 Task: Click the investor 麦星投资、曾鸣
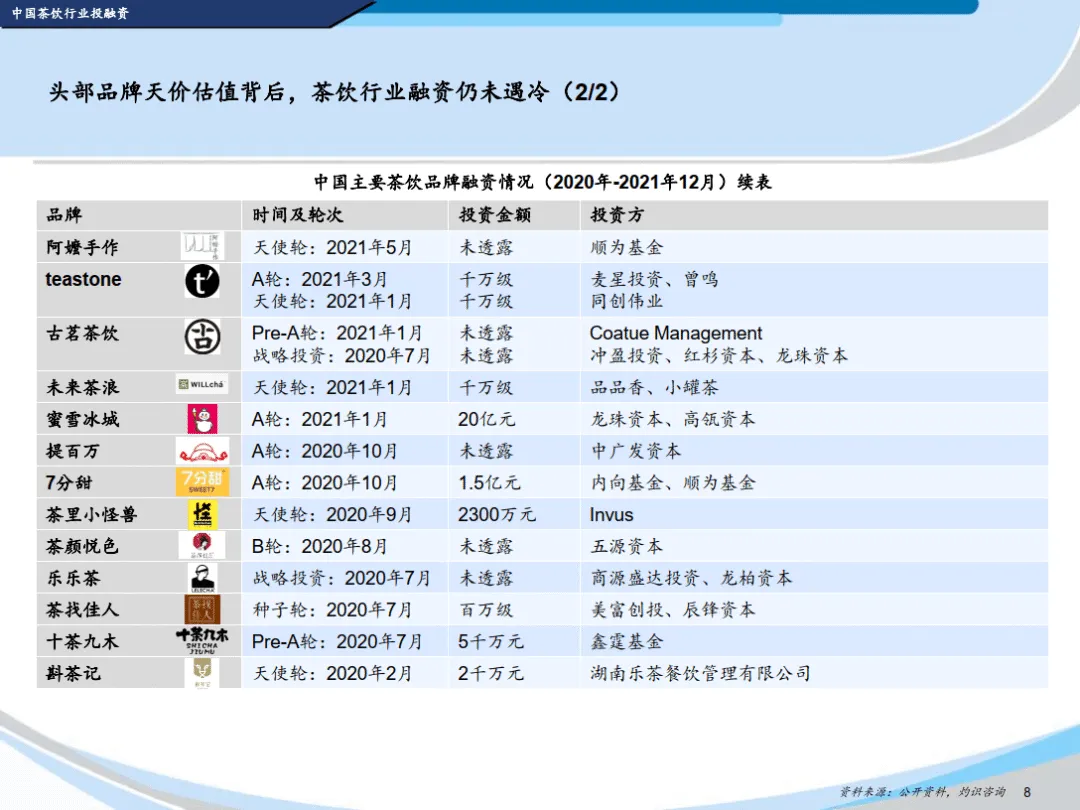tap(654, 279)
